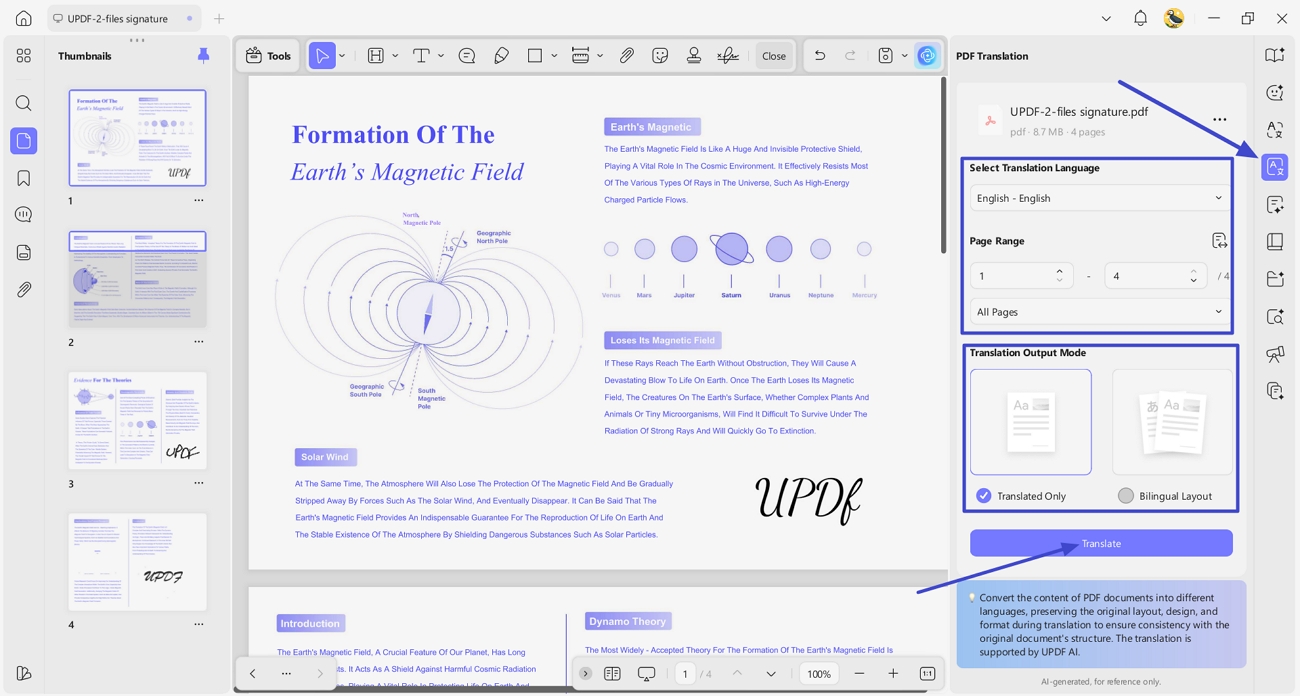The width and height of the screenshot is (1300, 696).
Task: Redo the last action
Action: 850,56
